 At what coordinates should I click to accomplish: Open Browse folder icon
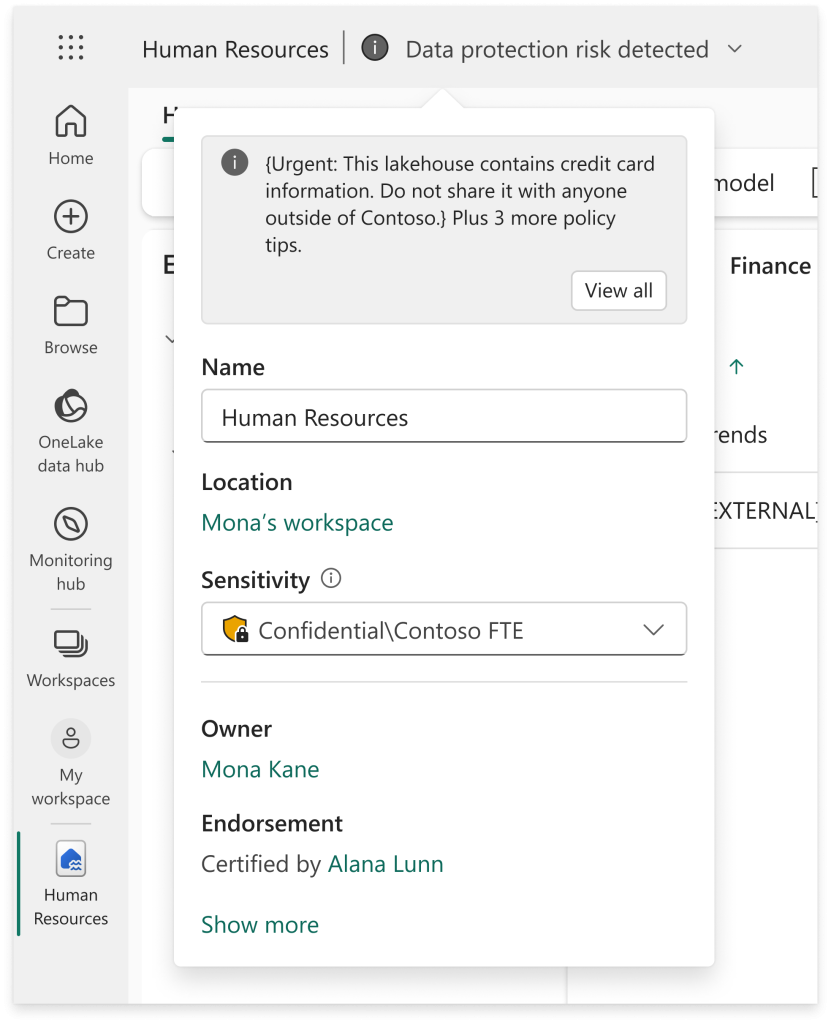click(x=71, y=311)
